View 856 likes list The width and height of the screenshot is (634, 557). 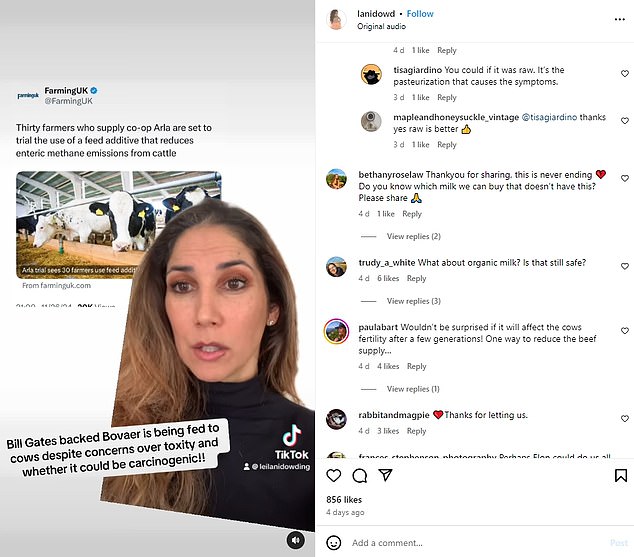(344, 500)
